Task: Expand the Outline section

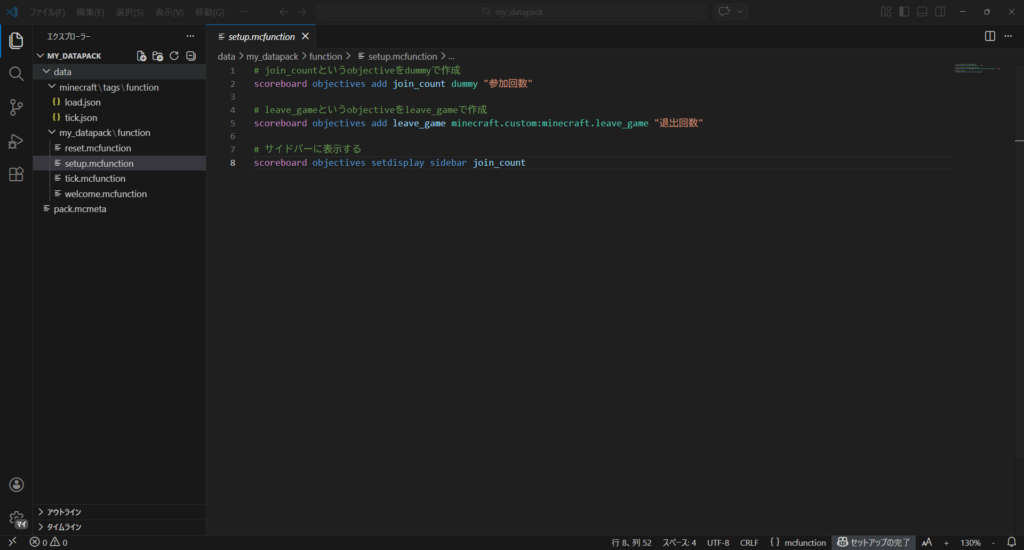Action: click(x=120, y=512)
